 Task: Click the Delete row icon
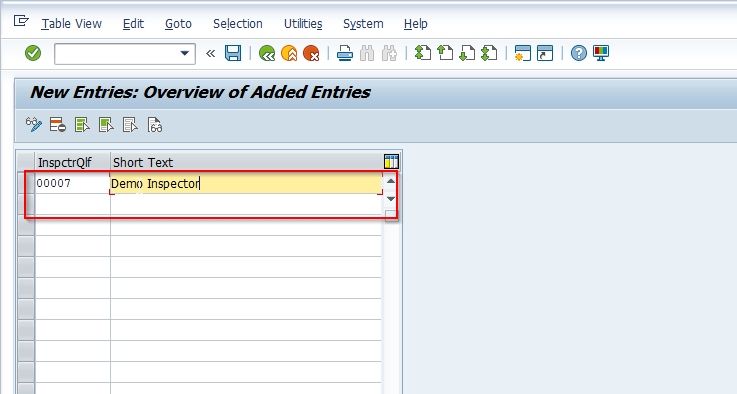pyautogui.click(x=58, y=125)
